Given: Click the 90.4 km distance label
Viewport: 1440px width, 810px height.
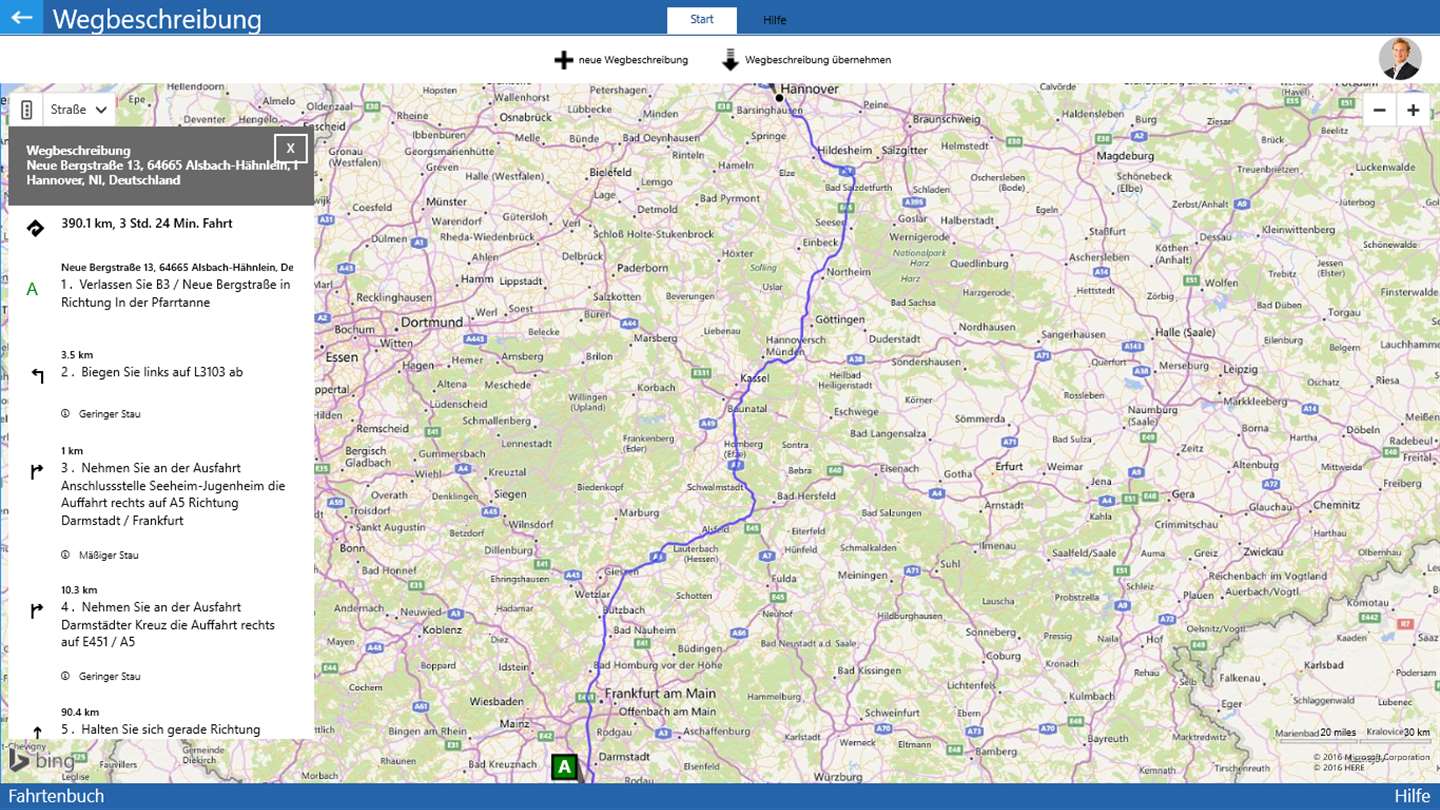Looking at the screenshot, I should 80,712.
